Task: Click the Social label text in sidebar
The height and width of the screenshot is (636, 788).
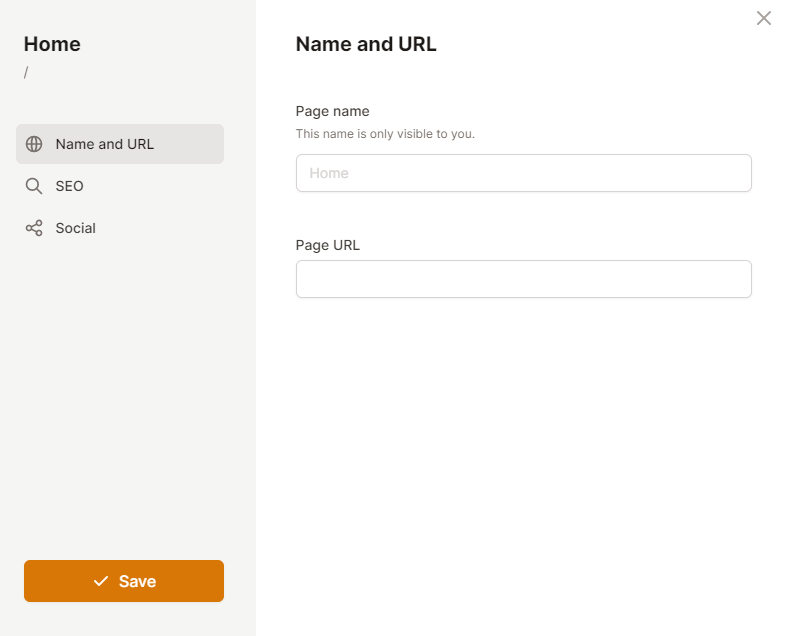Action: pos(76,228)
